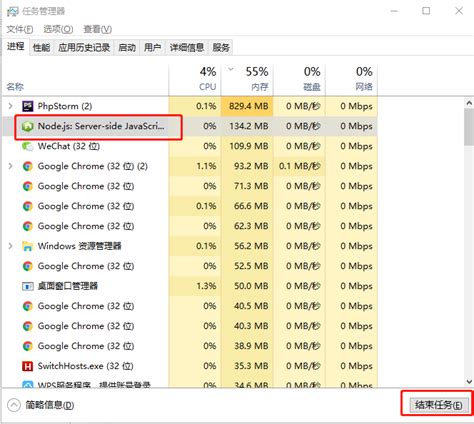
Task: Click the 结束任务 button
Action: (439, 405)
